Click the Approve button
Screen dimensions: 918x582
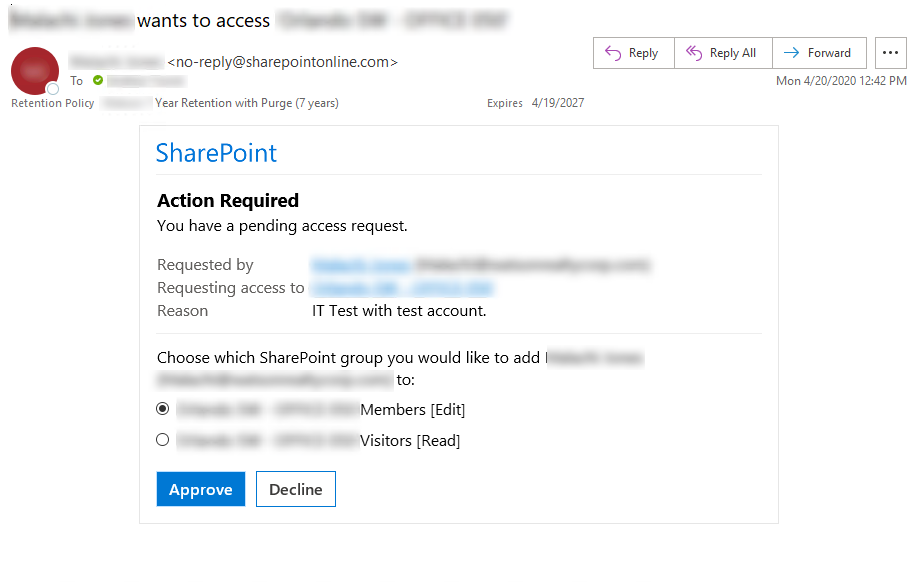(x=200, y=489)
